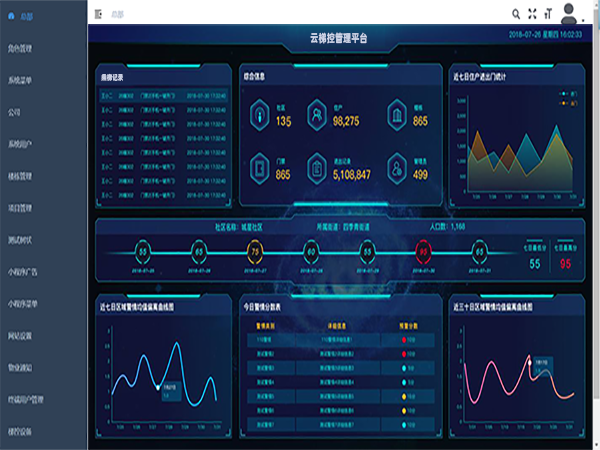Open the font size adjustment icon
This screenshot has height=450, width=600.
point(548,14)
